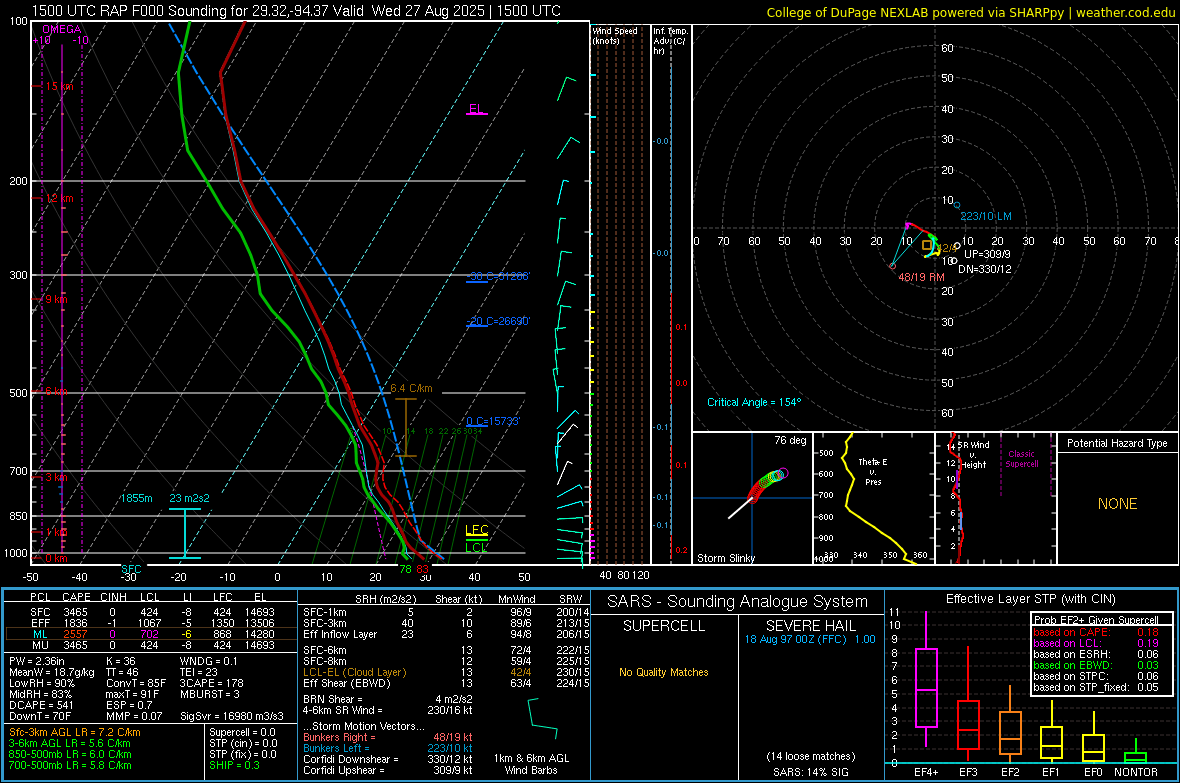This screenshot has height=783, width=1180.
Task: Click the DCAPE = 541 value
Action: point(41,705)
